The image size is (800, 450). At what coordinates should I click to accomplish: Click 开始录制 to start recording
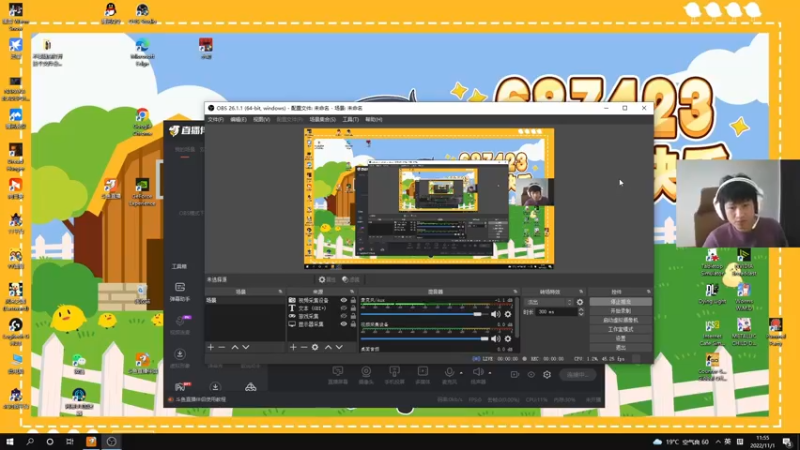[x=620, y=311]
